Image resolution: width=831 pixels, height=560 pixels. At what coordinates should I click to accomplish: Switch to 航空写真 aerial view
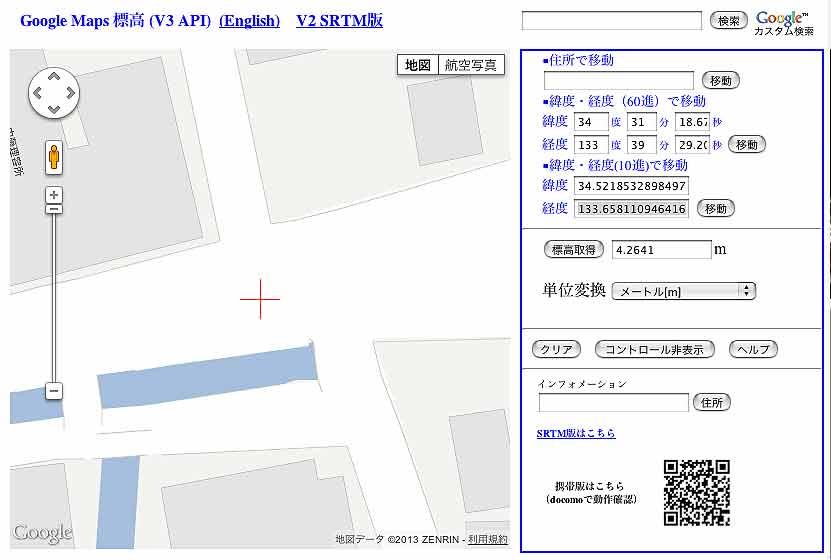pos(471,65)
